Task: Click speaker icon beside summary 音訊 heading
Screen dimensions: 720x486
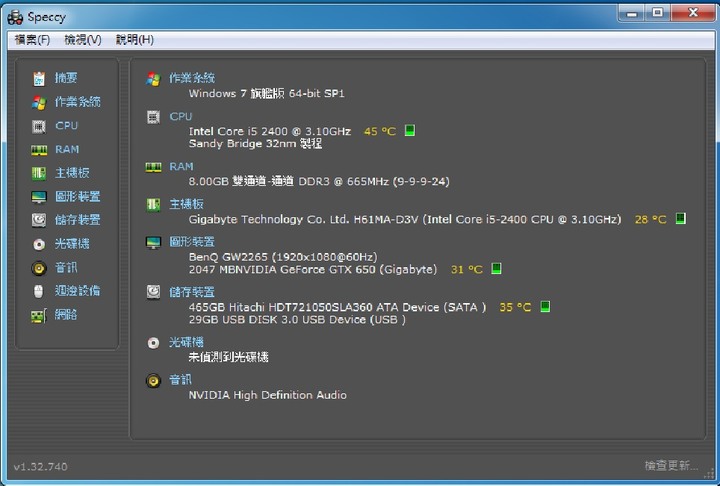Action: pyautogui.click(x=153, y=381)
